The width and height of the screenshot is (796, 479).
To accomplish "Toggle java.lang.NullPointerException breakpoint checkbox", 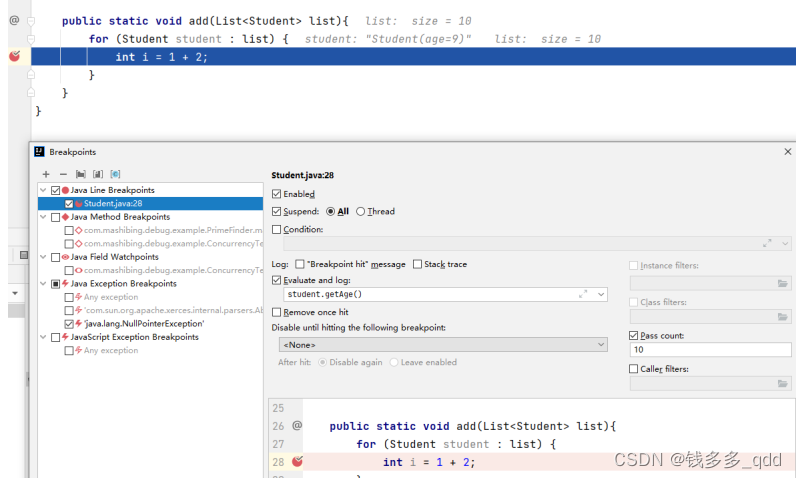I will [69, 324].
